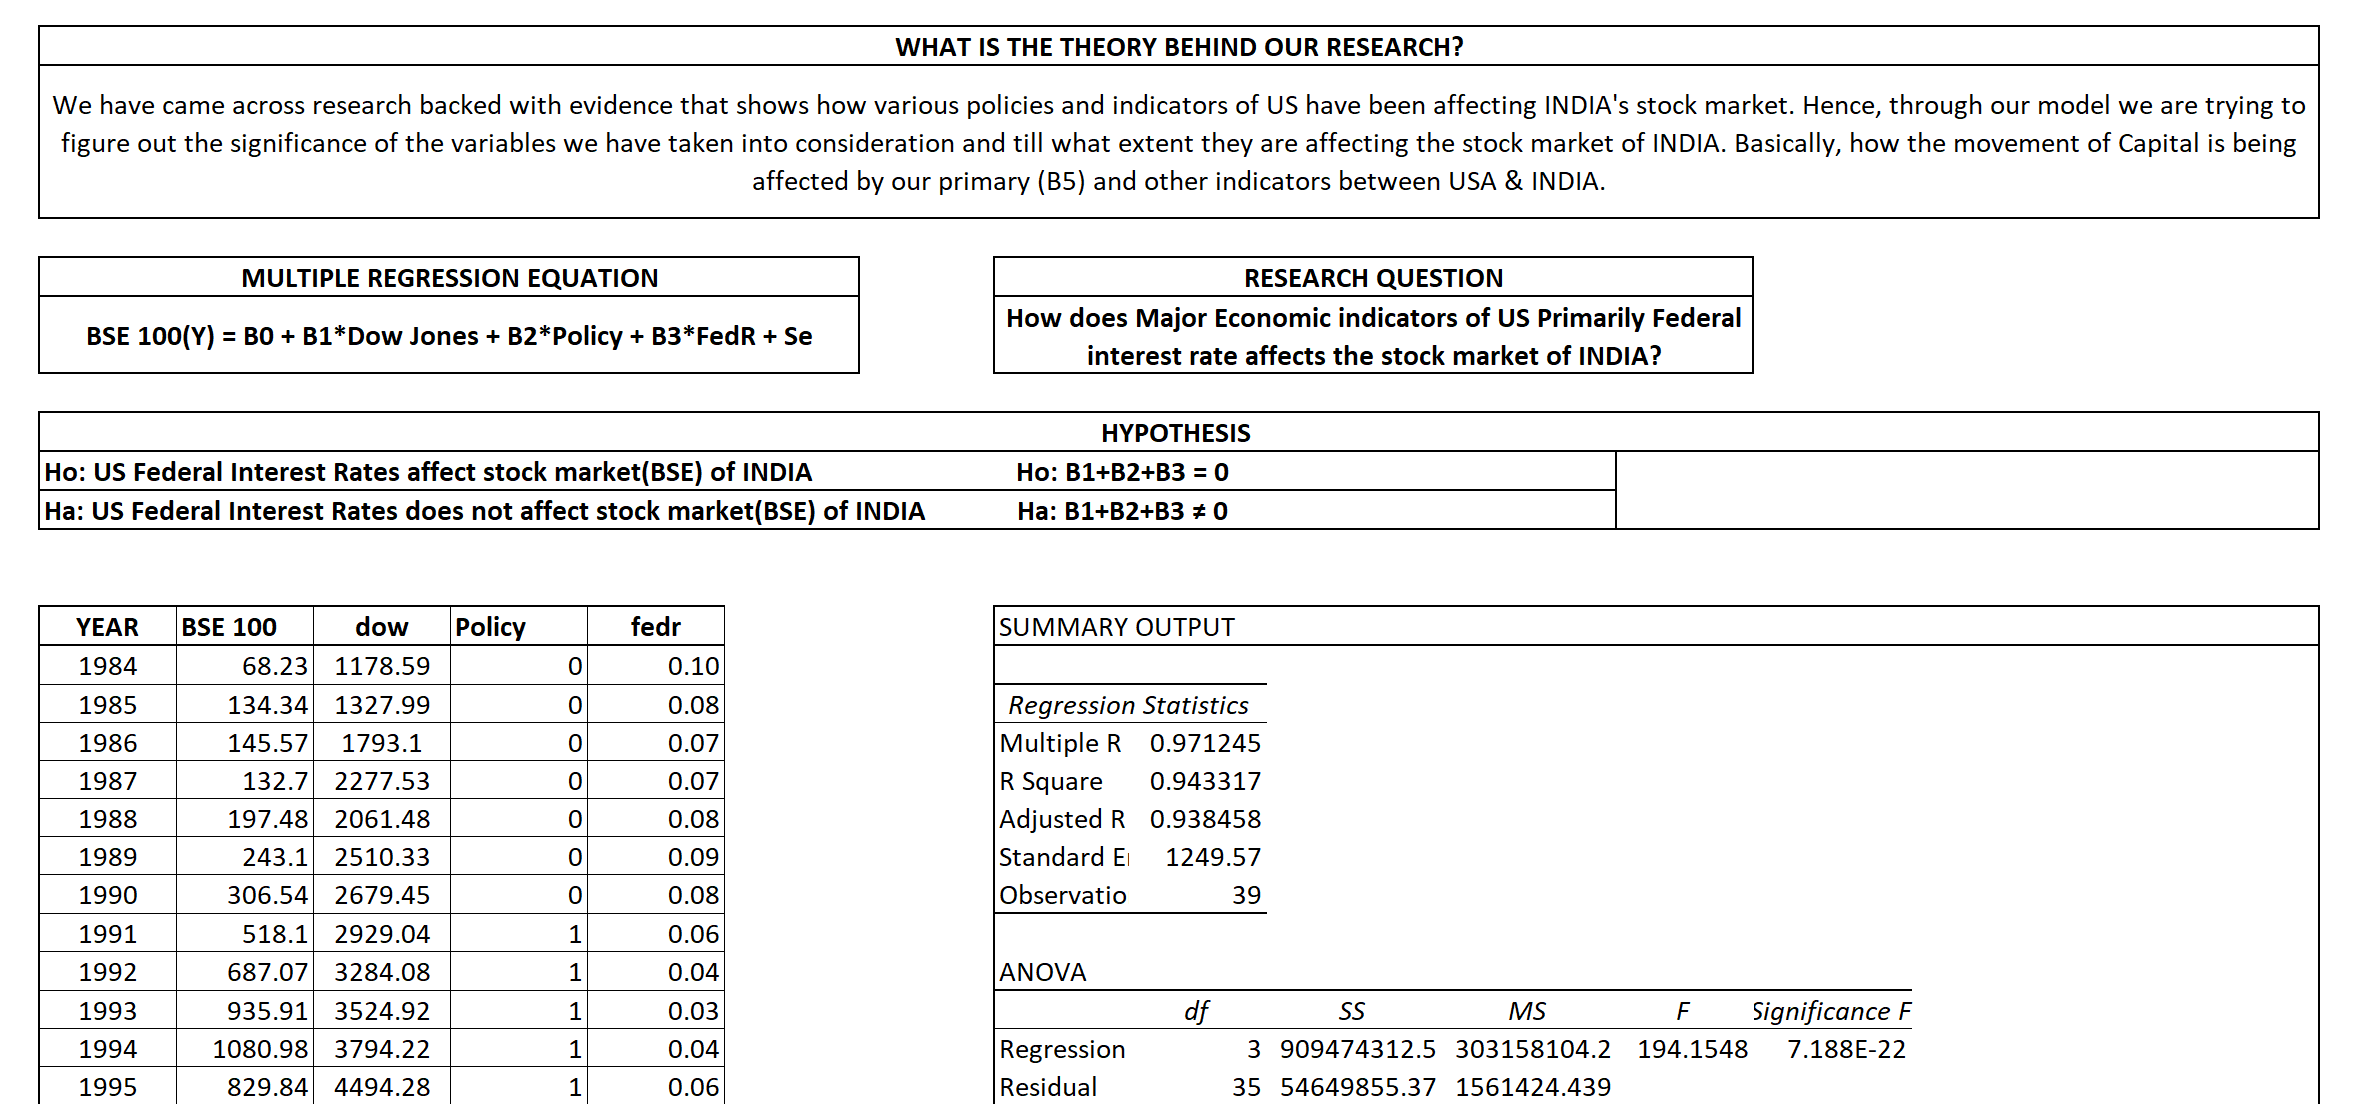Select the R Square value 0.943317
This screenshot has height=1104, width=2362.
coord(1205,781)
